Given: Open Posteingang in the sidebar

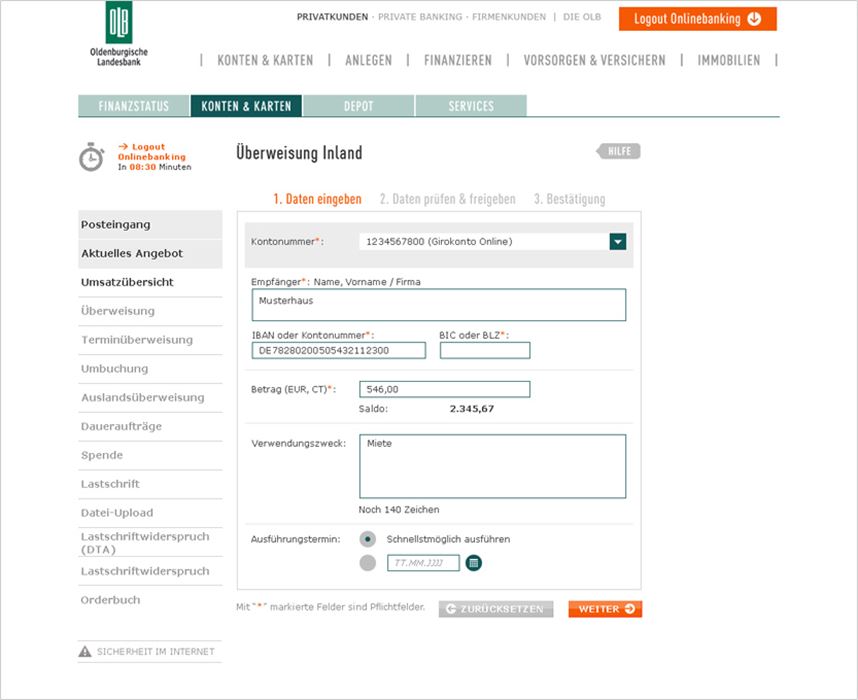Looking at the screenshot, I should pyautogui.click(x=150, y=224).
